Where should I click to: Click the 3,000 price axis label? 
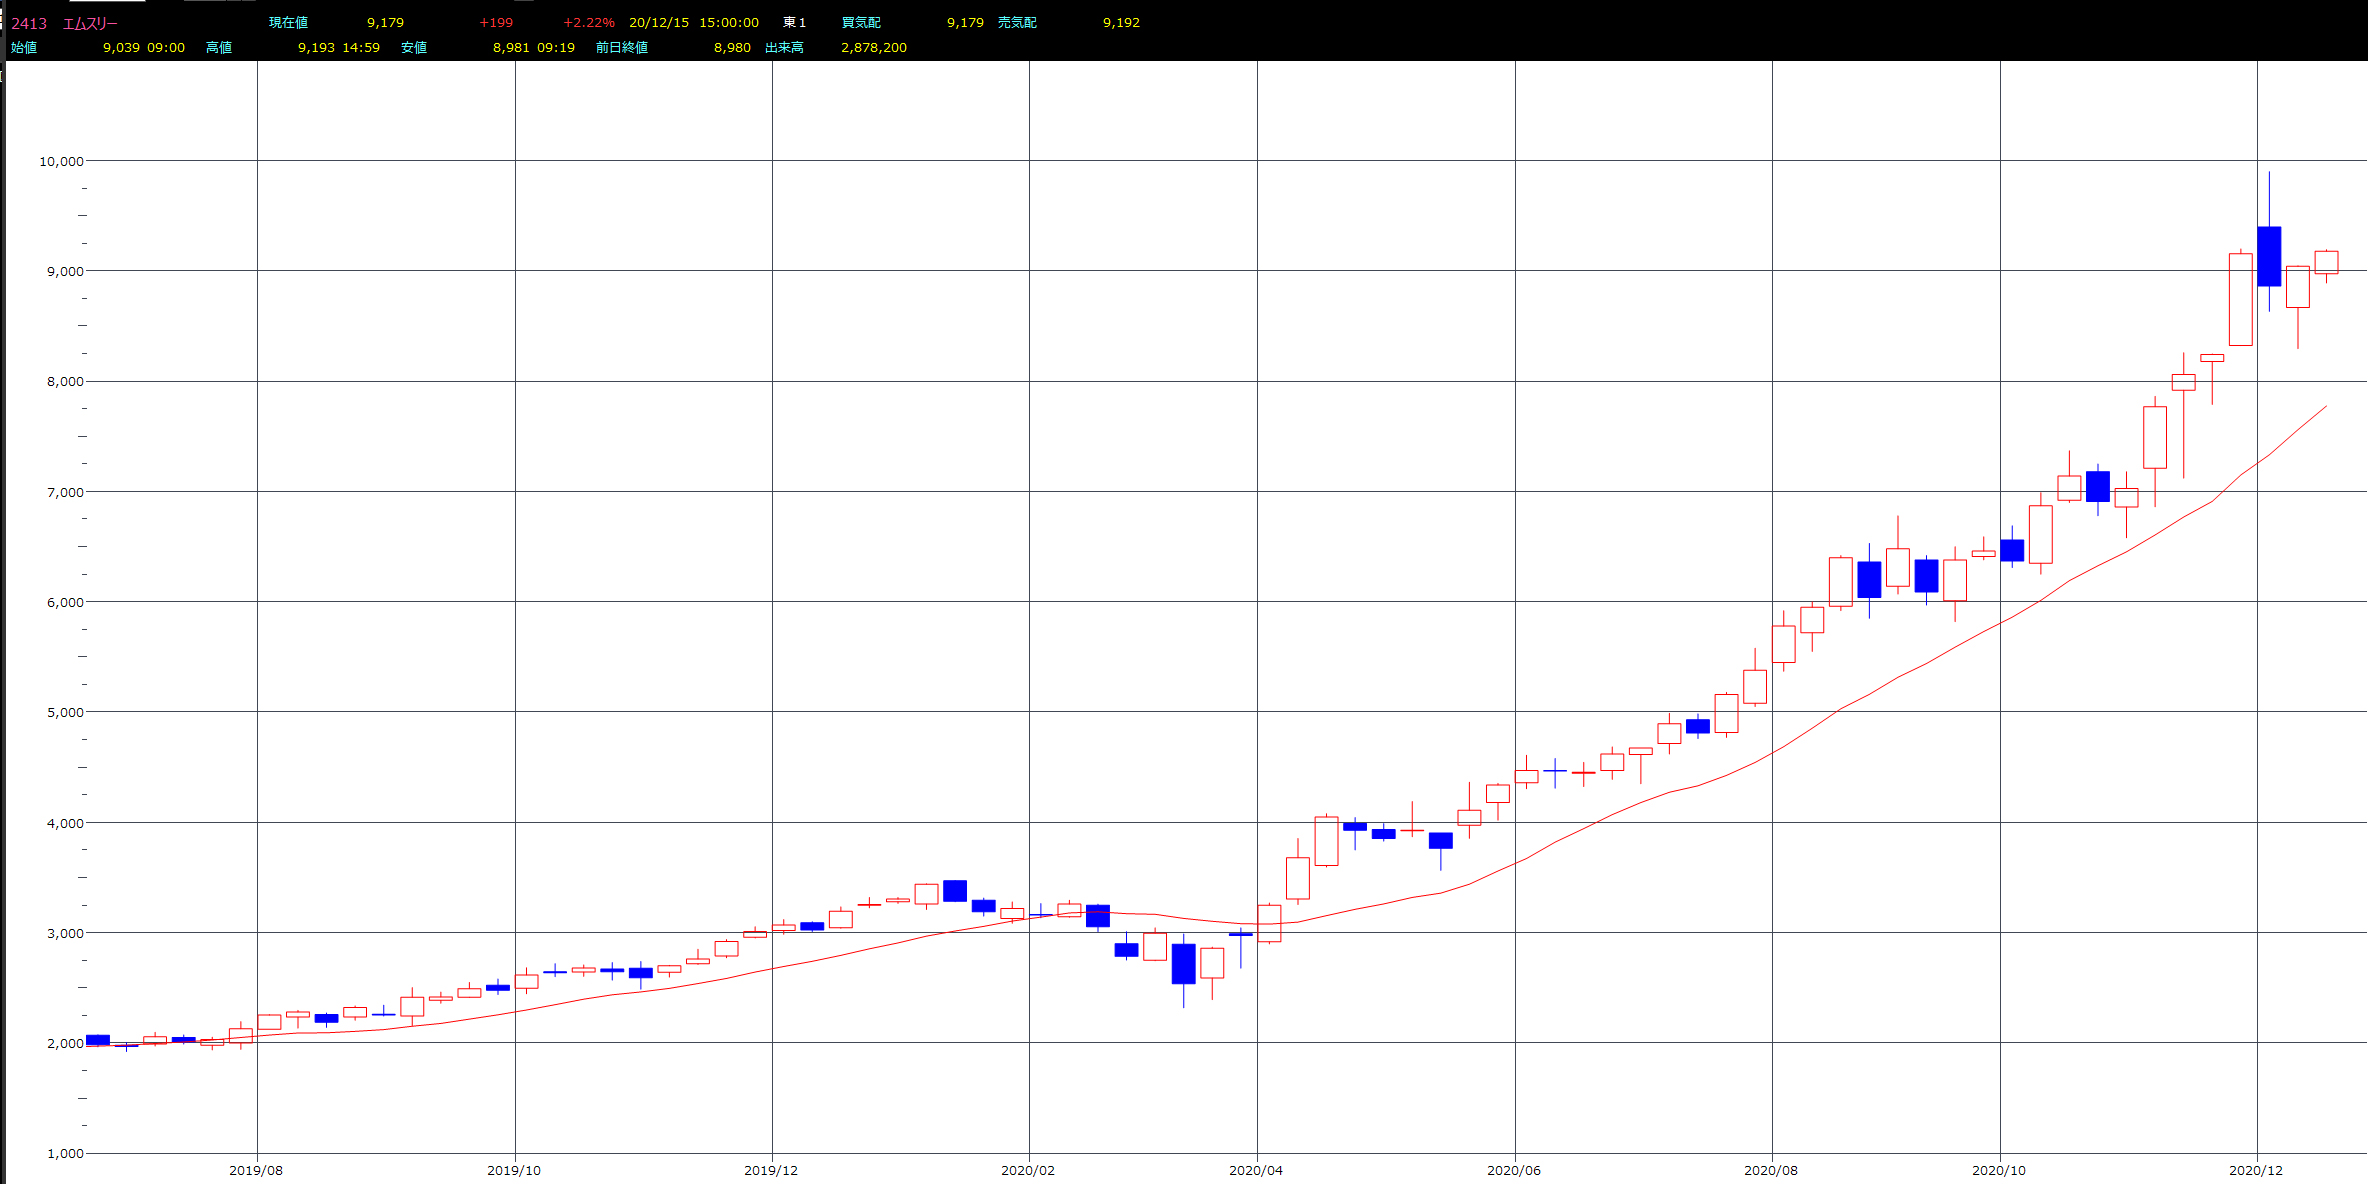tap(65, 933)
